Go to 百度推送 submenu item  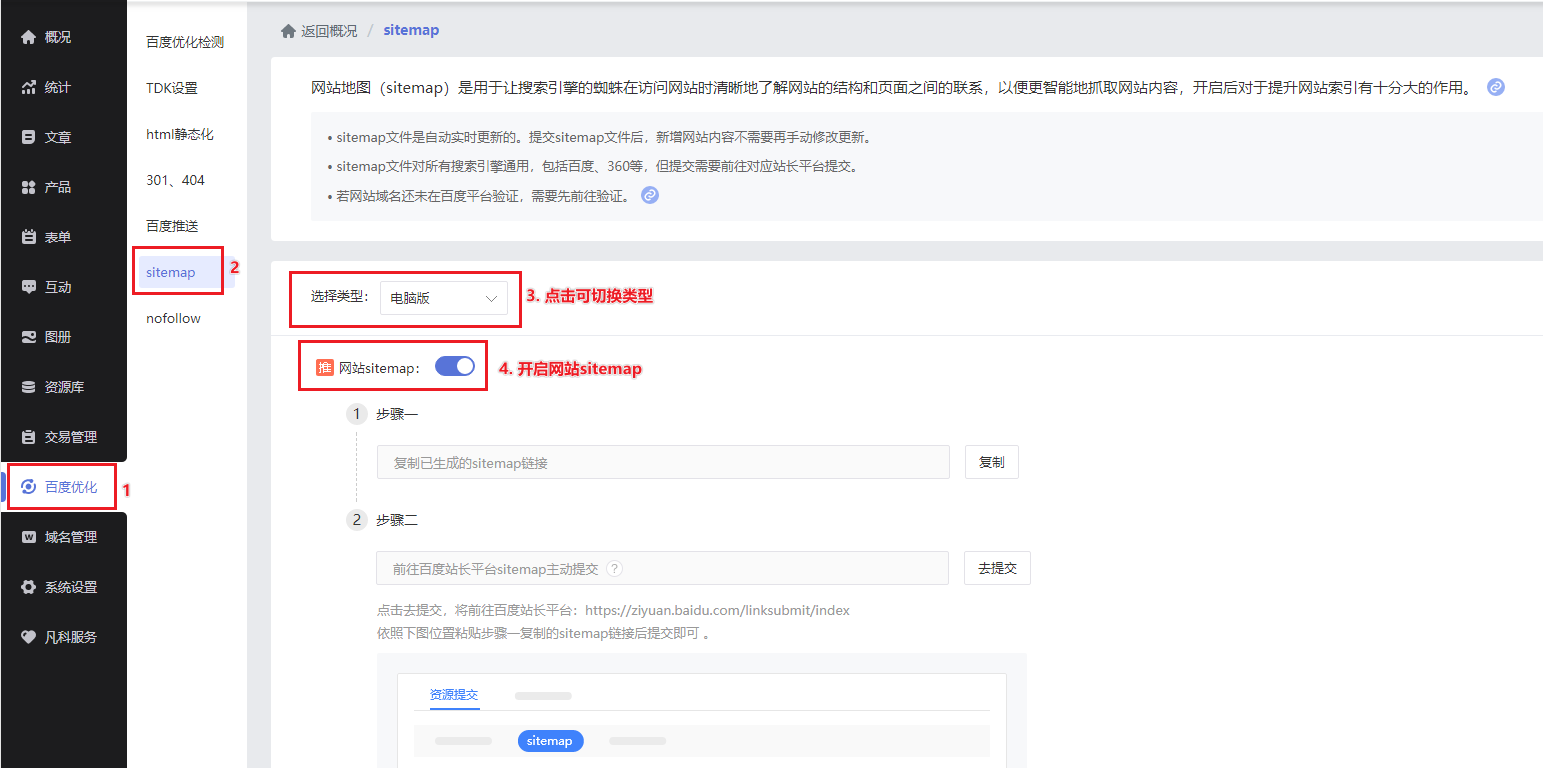[172, 226]
